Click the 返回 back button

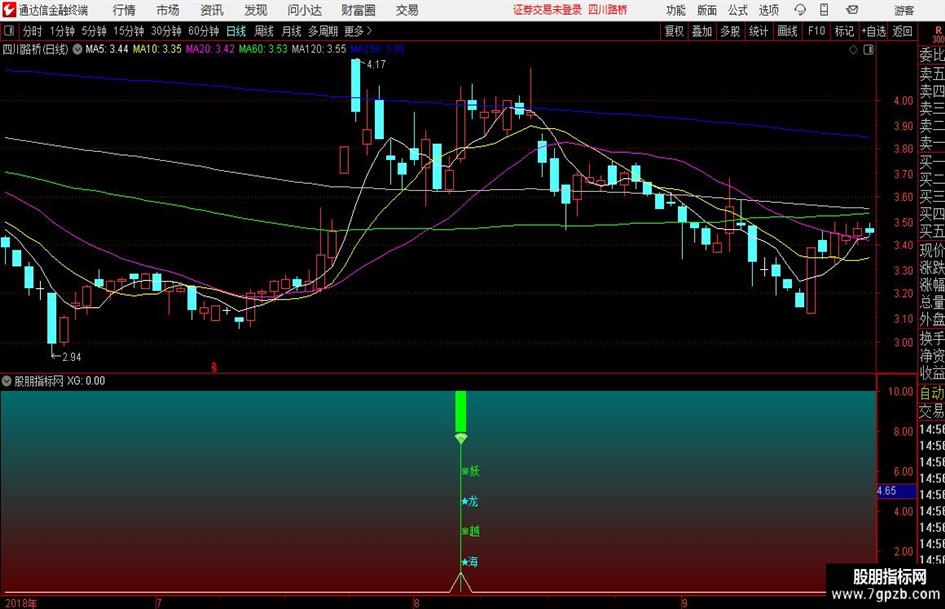(x=902, y=31)
